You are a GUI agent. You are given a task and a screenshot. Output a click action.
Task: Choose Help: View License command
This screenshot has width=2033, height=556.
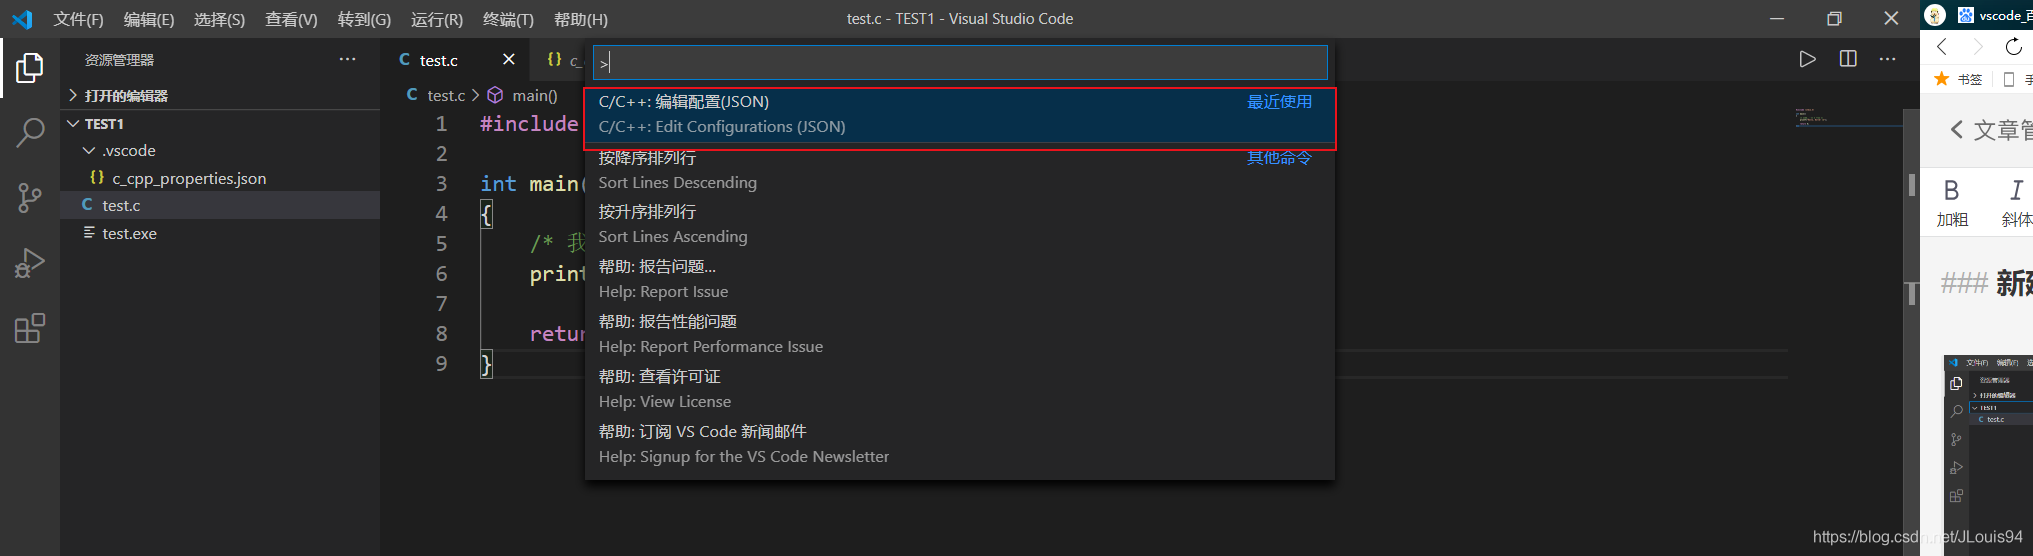pyautogui.click(x=960, y=390)
